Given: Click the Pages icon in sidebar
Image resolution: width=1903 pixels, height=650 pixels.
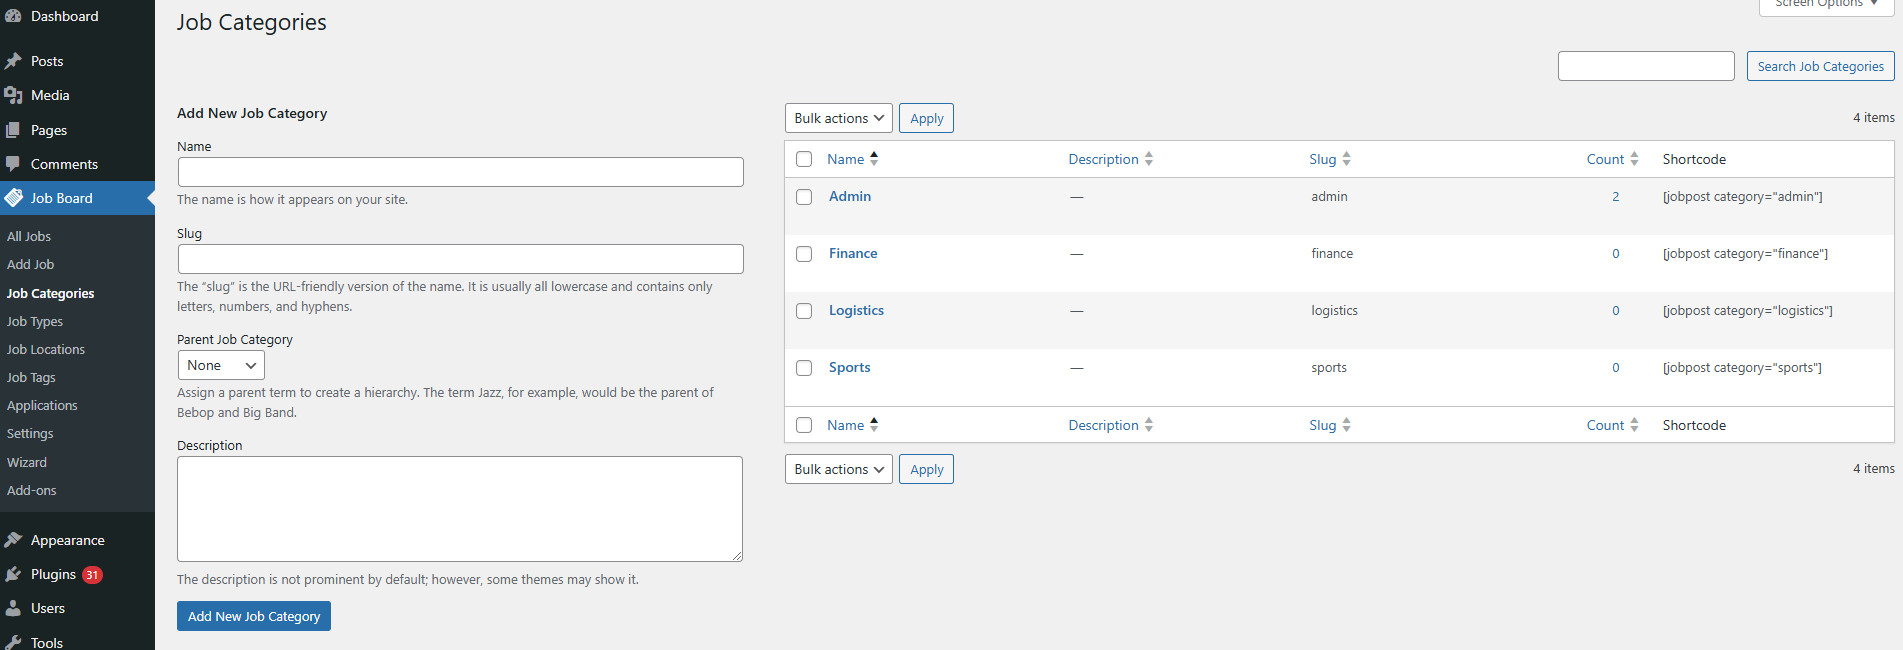Looking at the screenshot, I should pyautogui.click(x=13, y=130).
